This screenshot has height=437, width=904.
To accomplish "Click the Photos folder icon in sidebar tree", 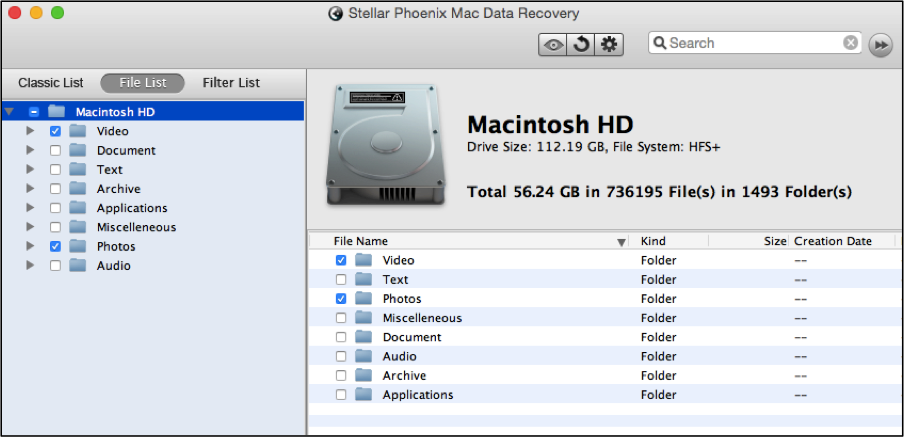I will [78, 246].
